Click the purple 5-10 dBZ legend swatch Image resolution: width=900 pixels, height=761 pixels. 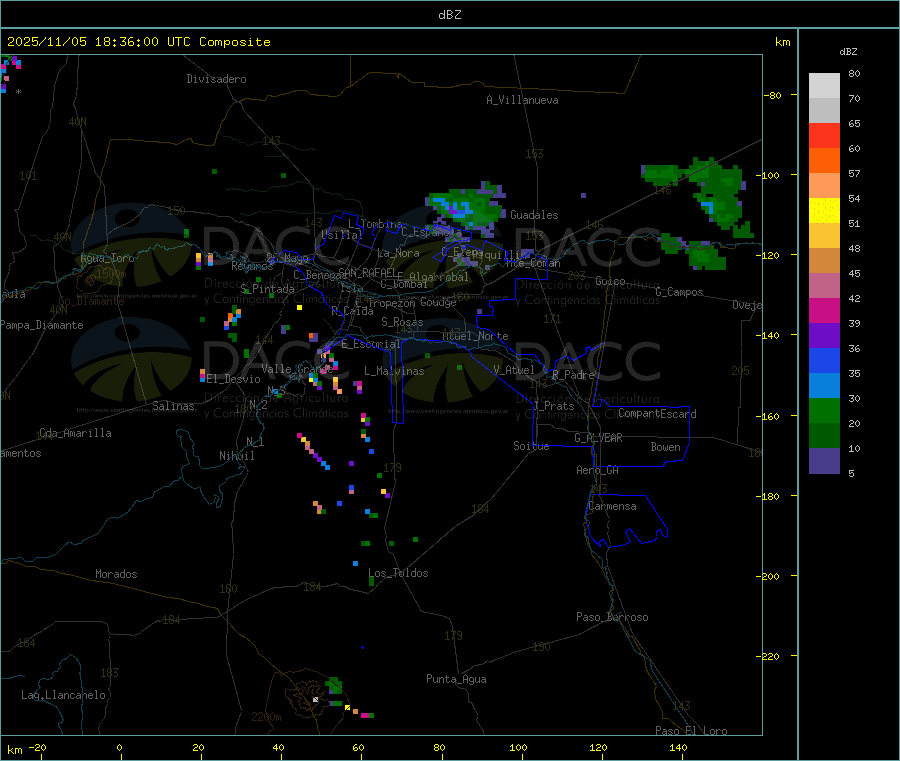(824, 461)
